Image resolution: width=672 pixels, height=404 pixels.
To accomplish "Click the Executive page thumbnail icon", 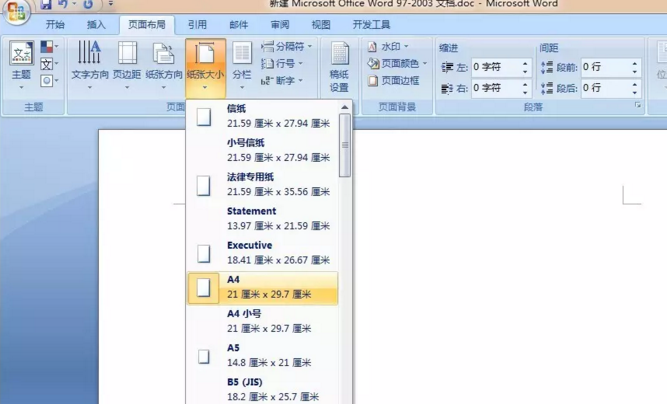I will (204, 254).
